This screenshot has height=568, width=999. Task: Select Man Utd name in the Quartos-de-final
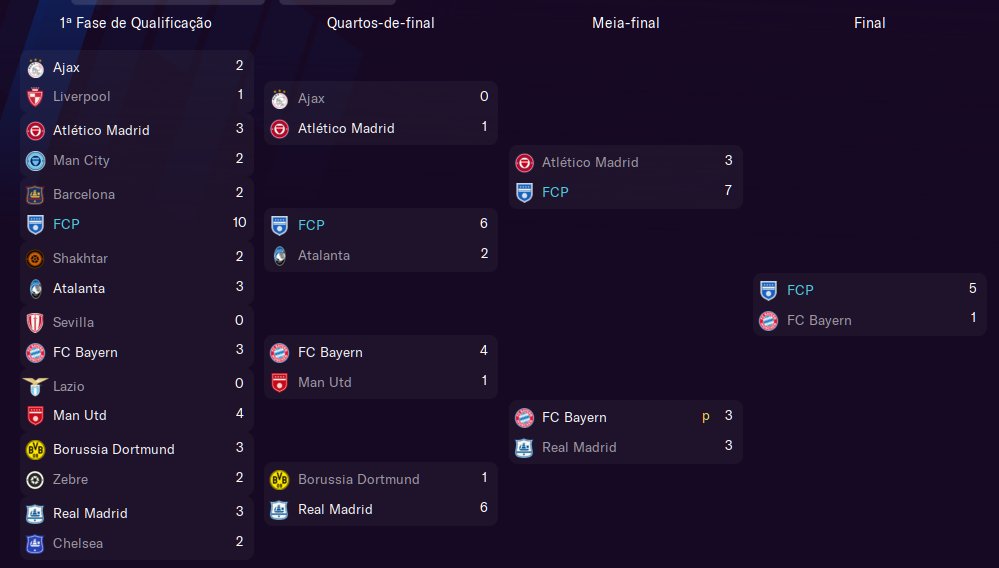pos(325,383)
